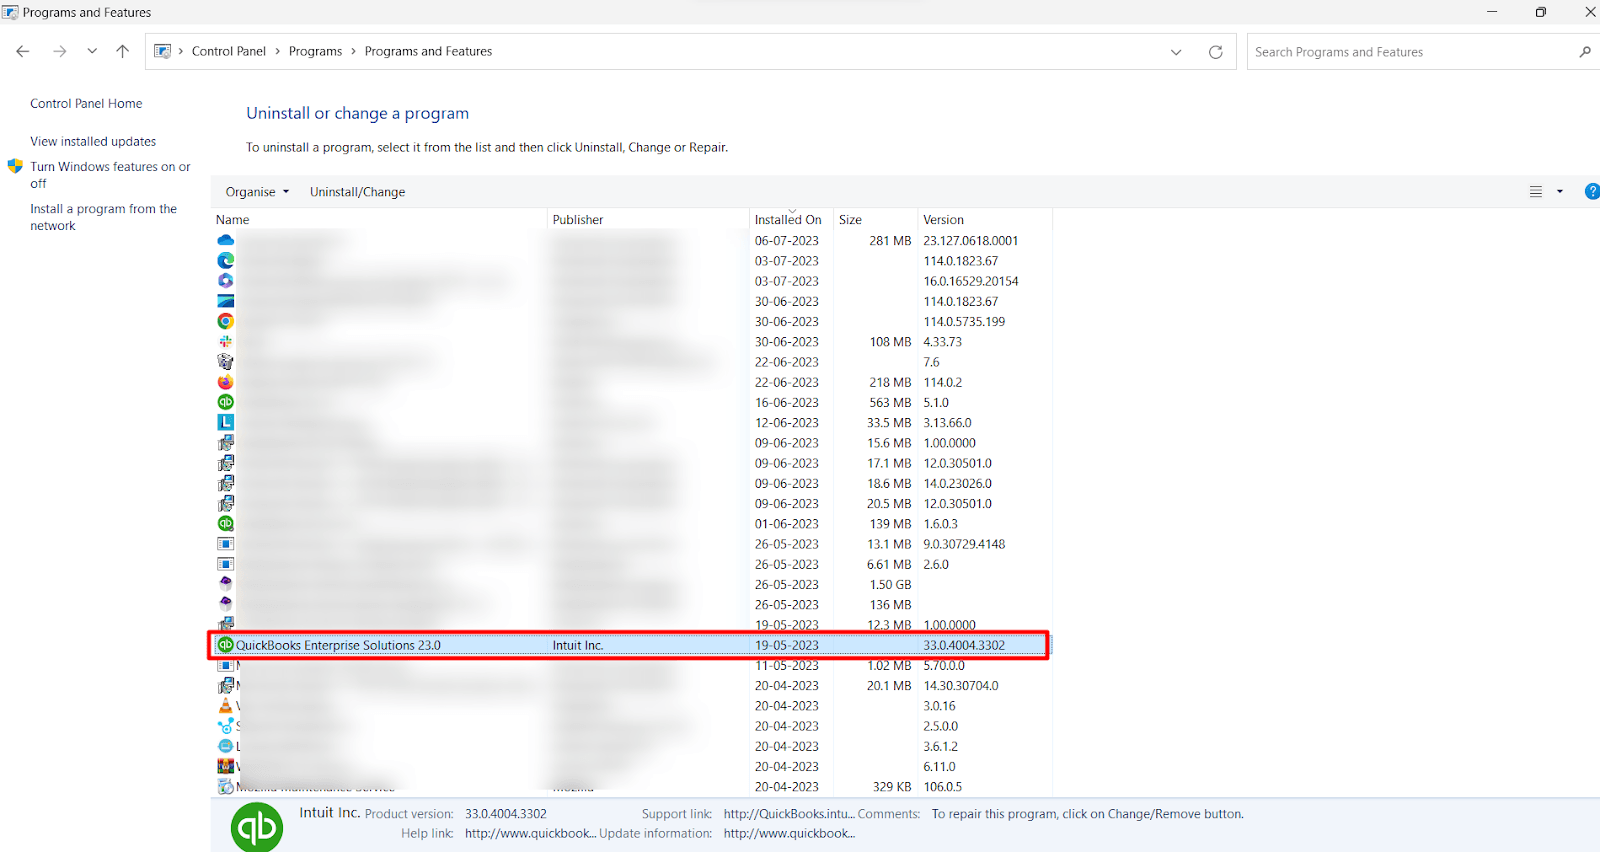This screenshot has height=852, width=1600.
Task: Expand the chevron after Programs breadcrumb
Action: 353,51
